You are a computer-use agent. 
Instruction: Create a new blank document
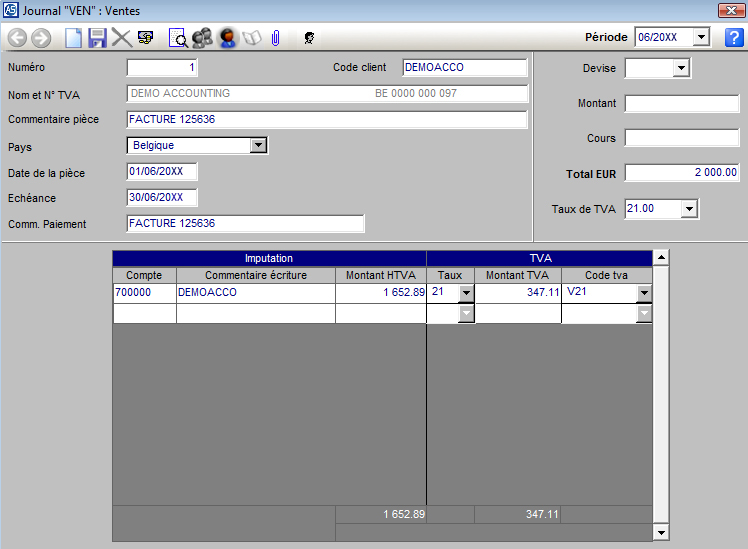(x=73, y=38)
